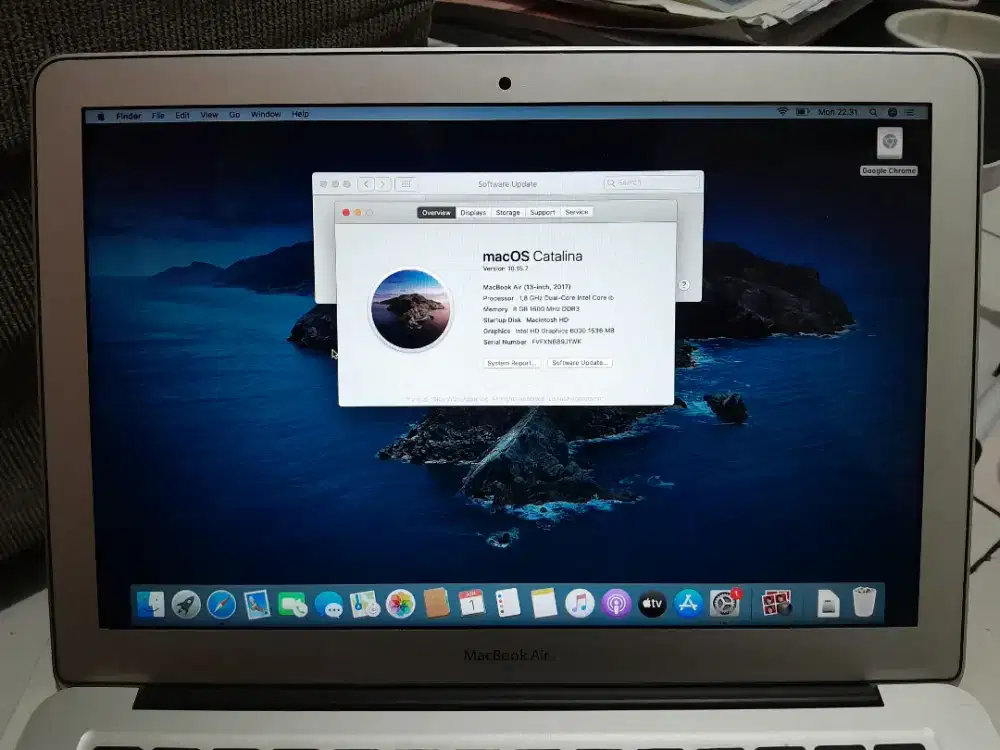The image size is (1000, 750).
Task: Click the Startup Disk Macintosh HD line
Action: [x=526, y=320]
